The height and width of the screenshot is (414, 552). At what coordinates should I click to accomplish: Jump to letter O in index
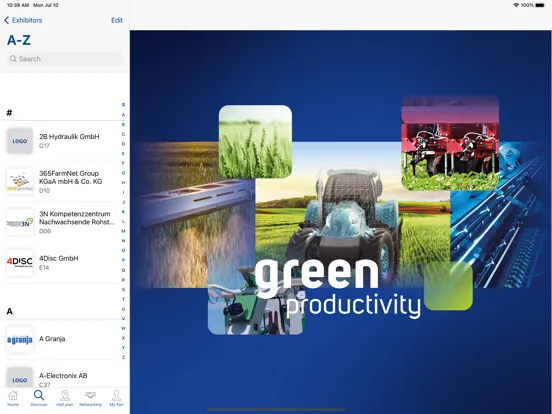[123, 250]
